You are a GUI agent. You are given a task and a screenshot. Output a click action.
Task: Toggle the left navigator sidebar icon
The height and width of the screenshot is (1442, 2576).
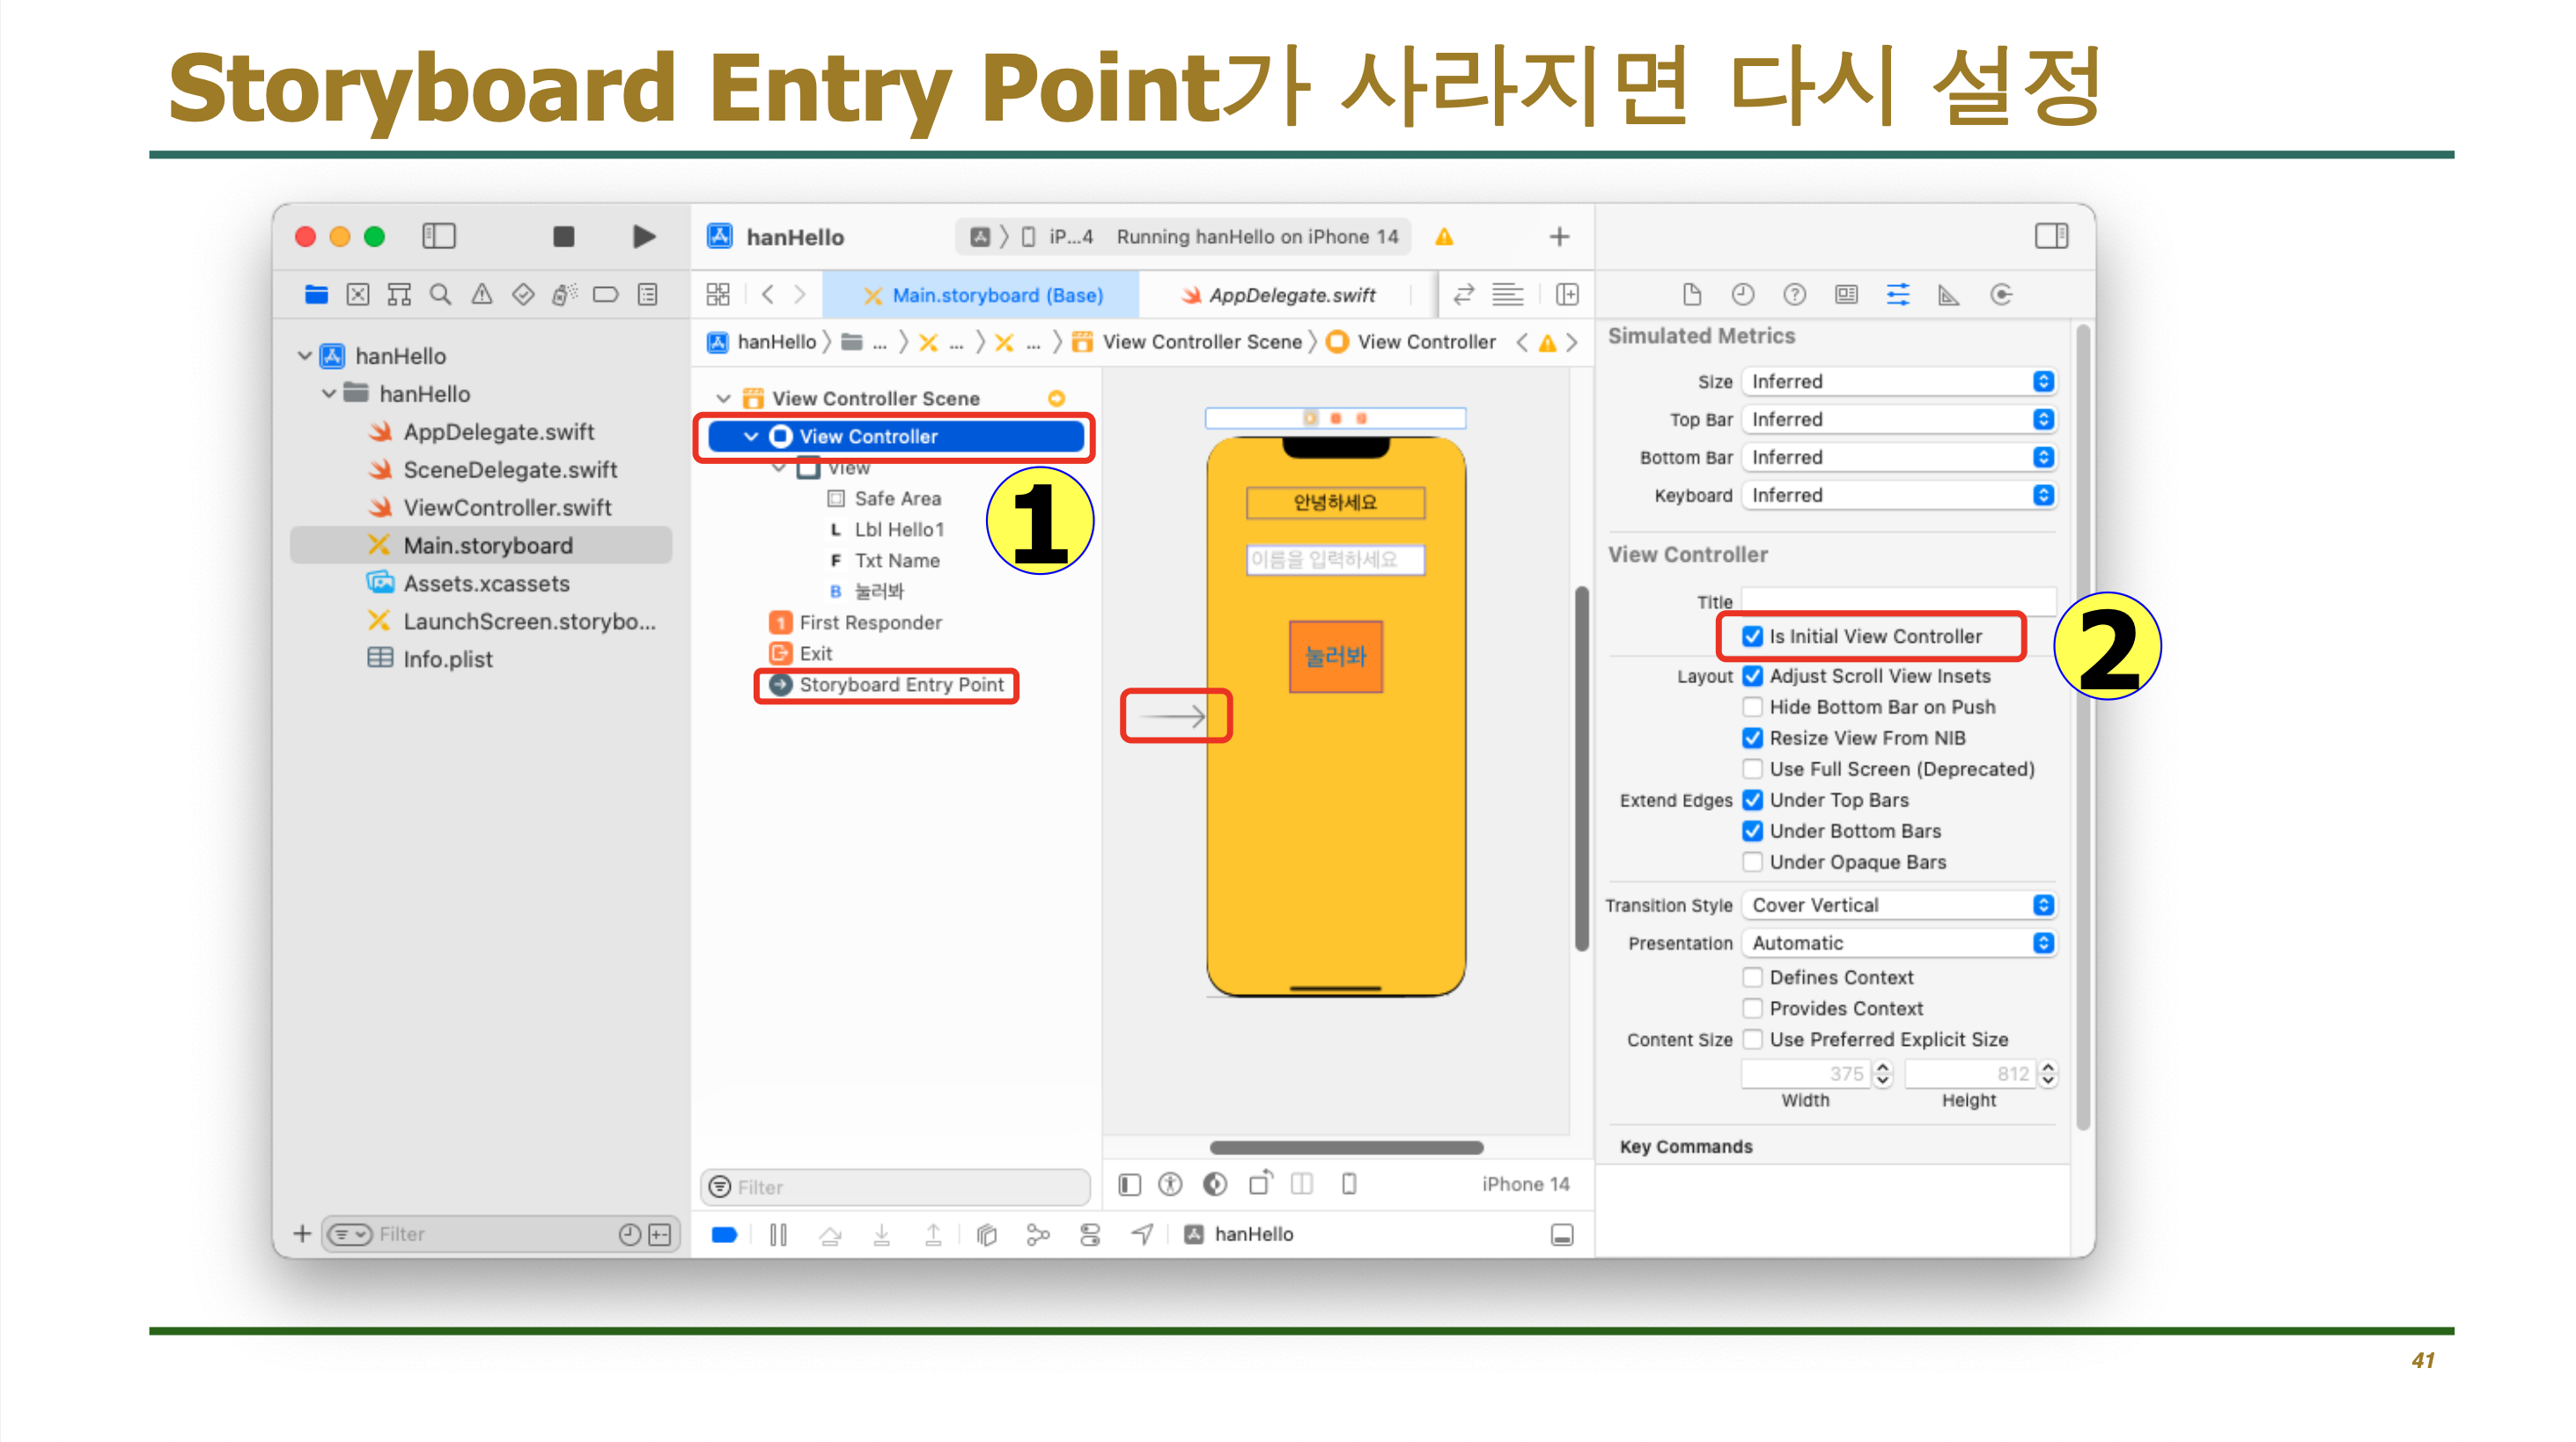438,236
